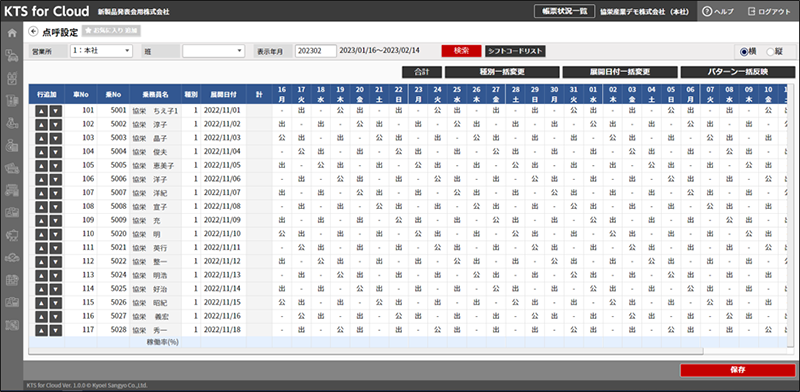This screenshot has height=392, width=800.
Task: Add a row below car 101
Action: tap(55, 111)
